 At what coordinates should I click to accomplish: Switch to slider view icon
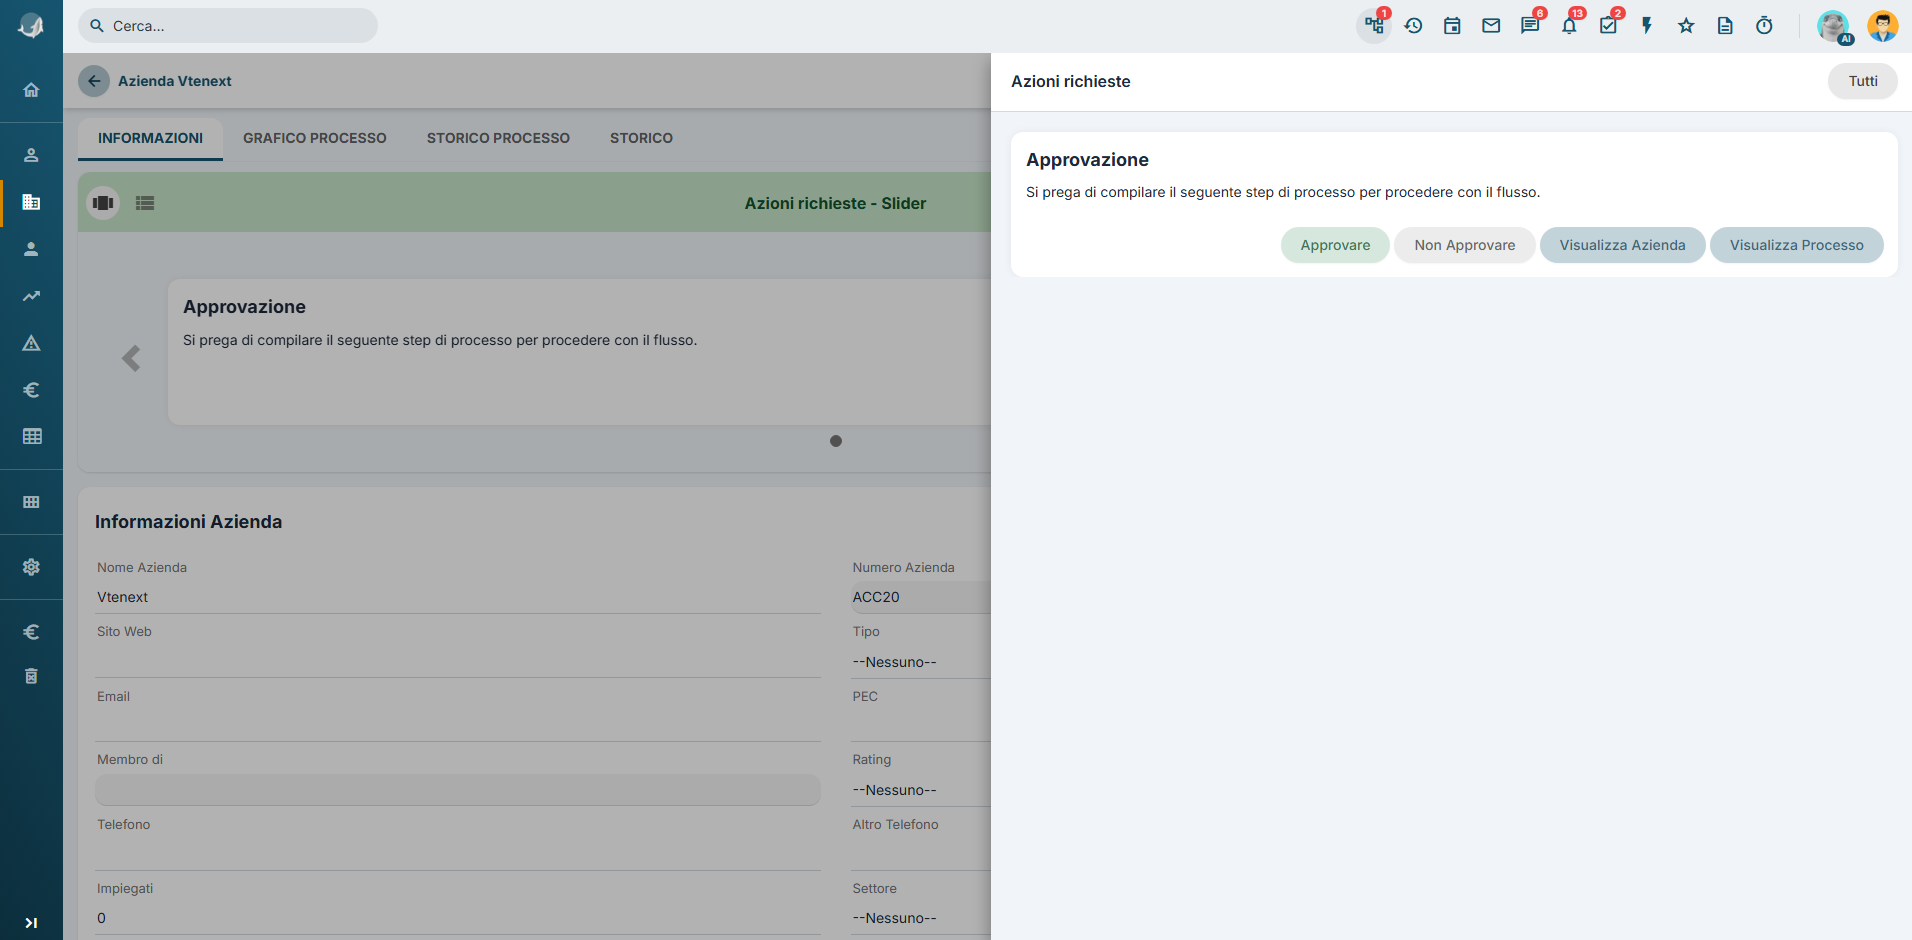[103, 203]
